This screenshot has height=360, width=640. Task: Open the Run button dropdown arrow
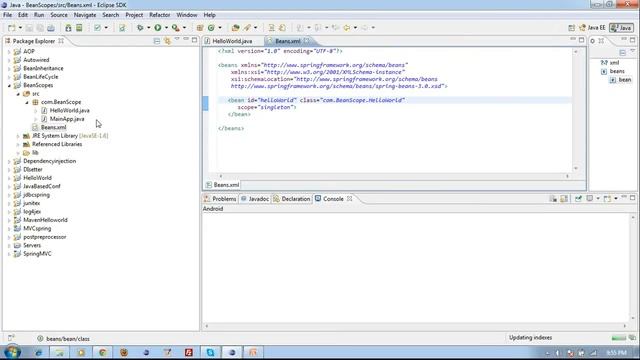166,28
